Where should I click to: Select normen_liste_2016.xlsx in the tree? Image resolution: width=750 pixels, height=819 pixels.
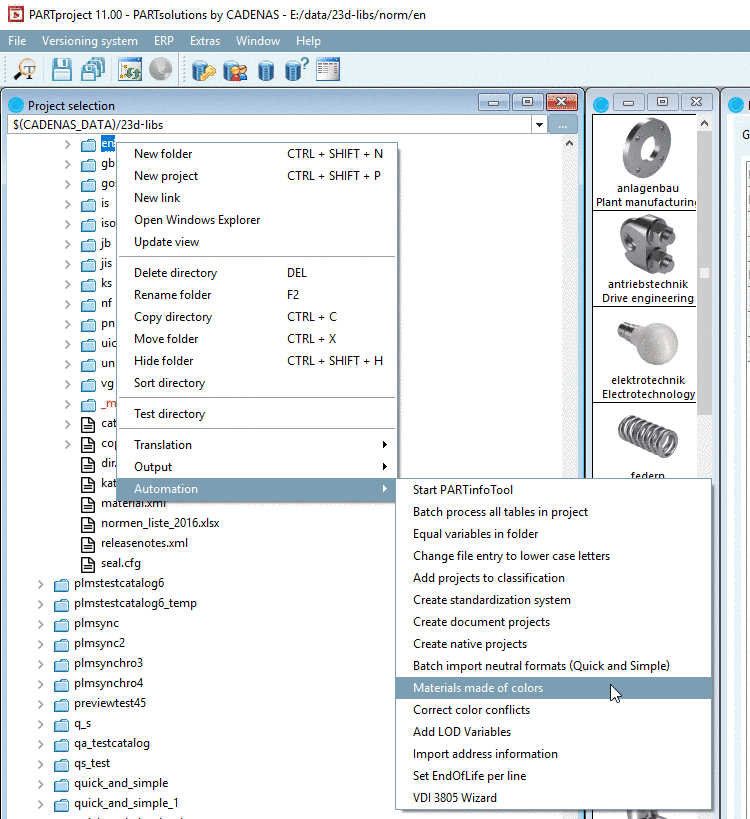(160, 523)
